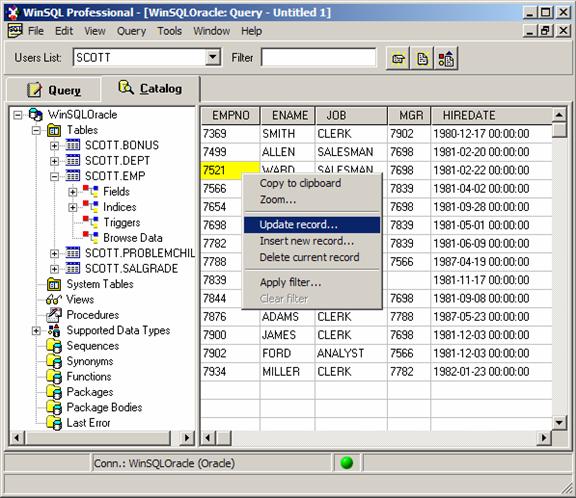Expand the SCOTT.DEPT table node
Image resolution: width=576 pixels, height=498 pixels.
pos(54,161)
